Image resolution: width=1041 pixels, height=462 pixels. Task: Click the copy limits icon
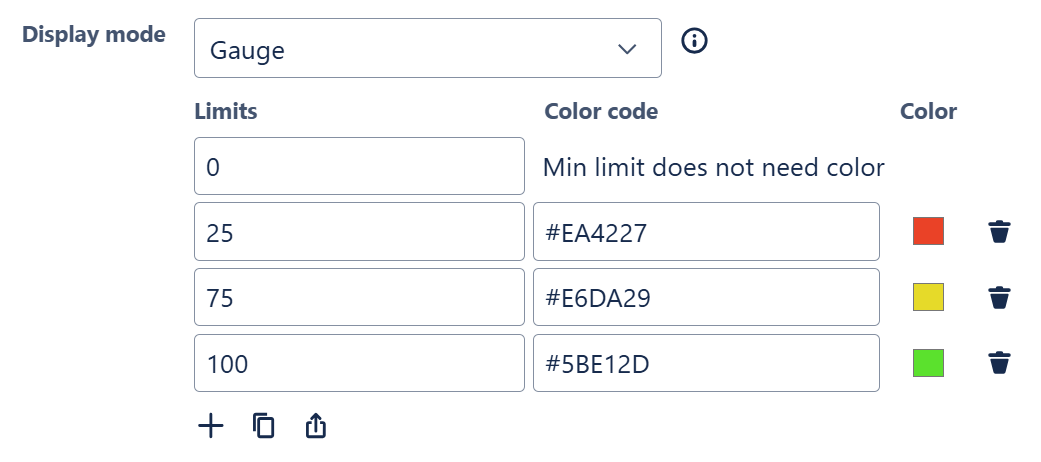click(x=263, y=426)
